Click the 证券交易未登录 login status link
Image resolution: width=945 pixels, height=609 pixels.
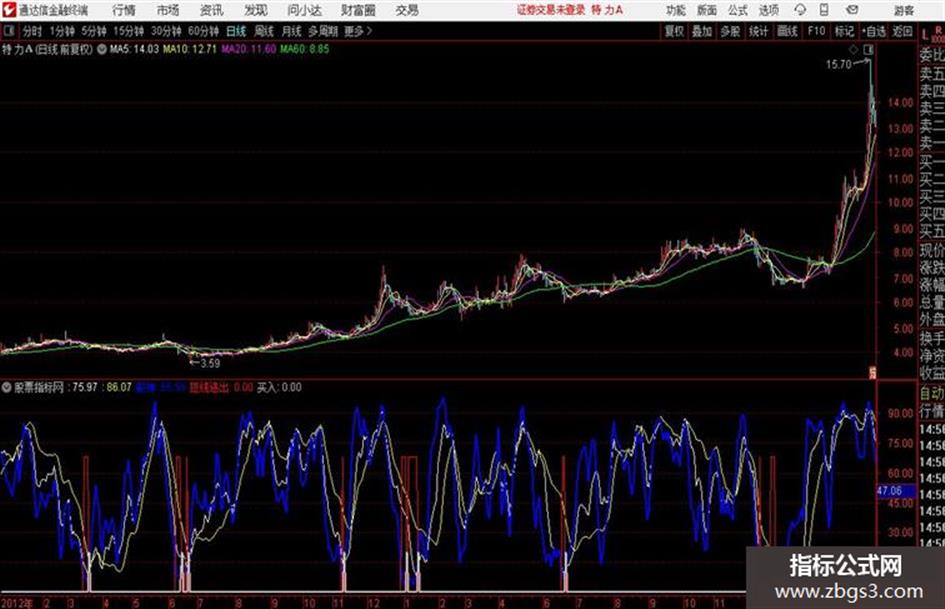551,10
